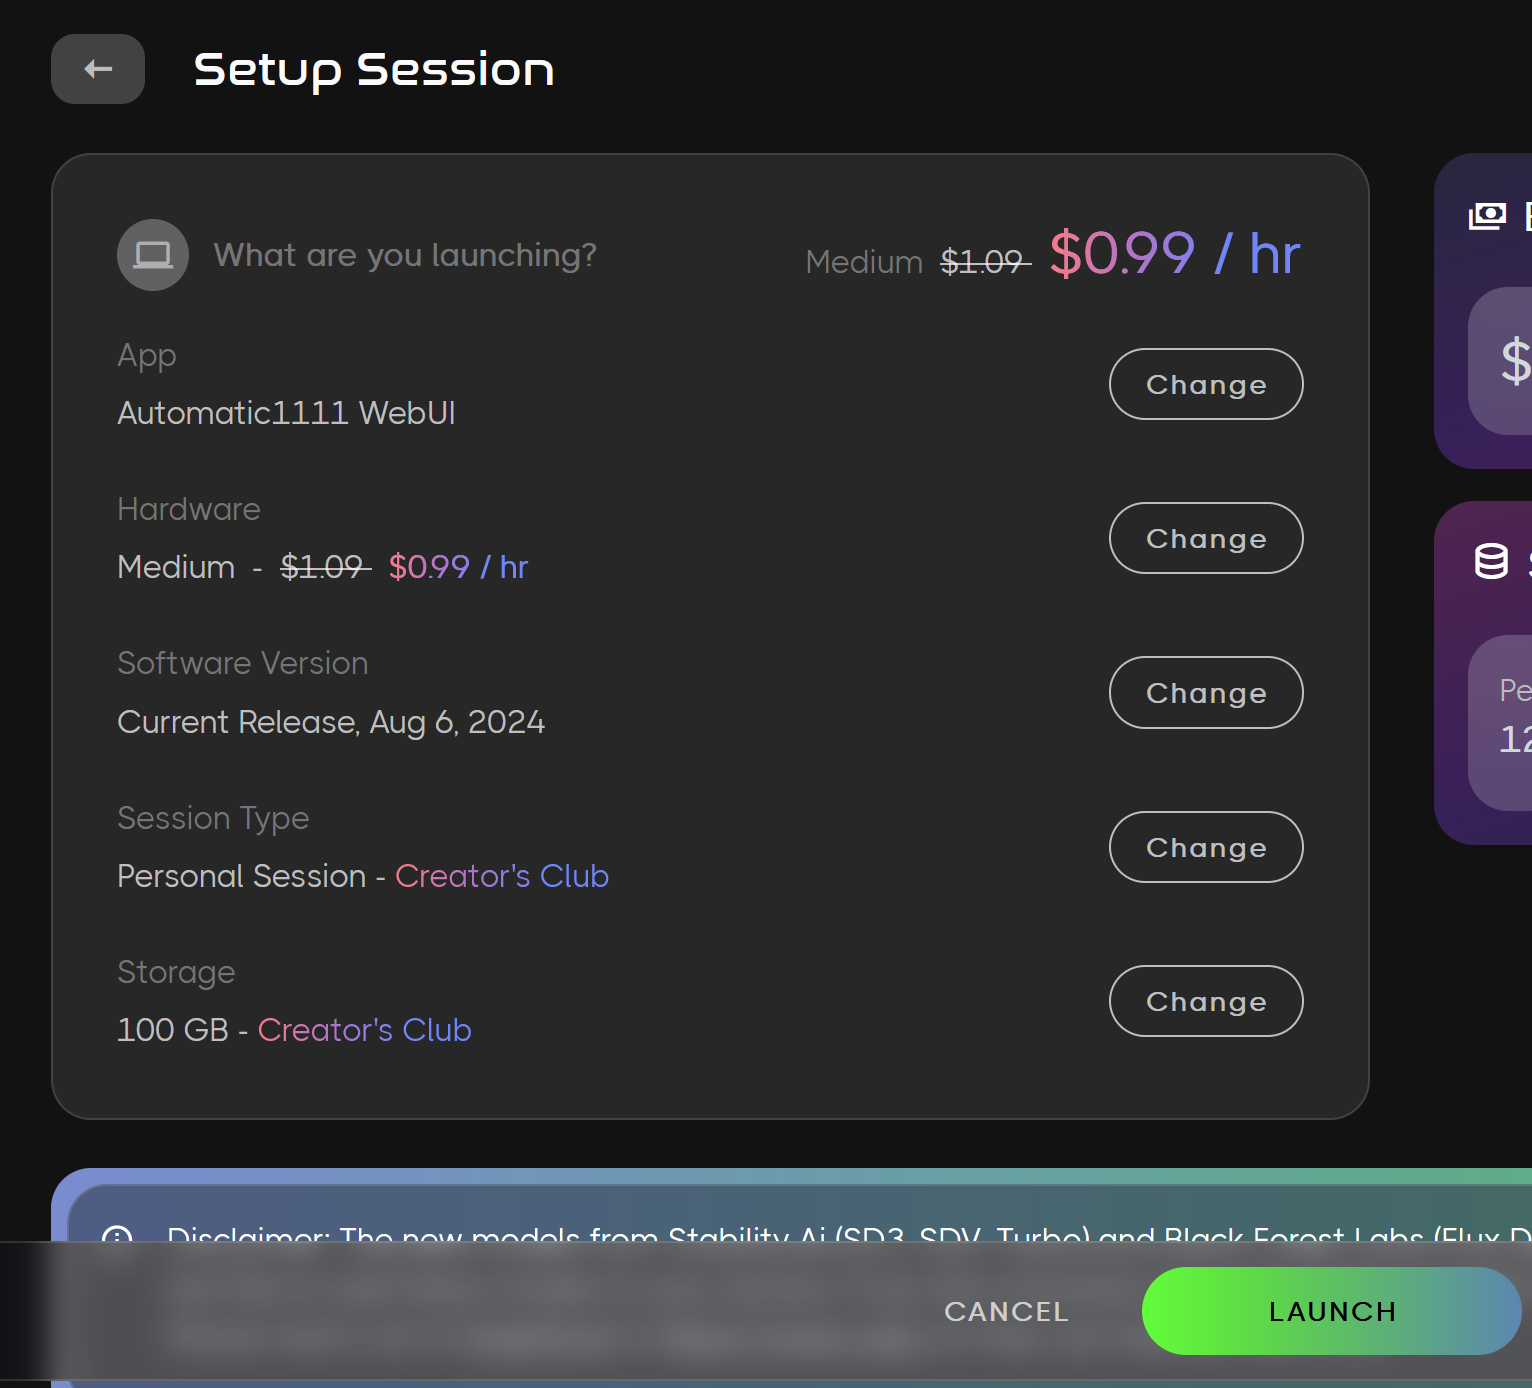The image size is (1532, 1388).
Task: Change the App from Automatic1111 WebUI
Action: pyautogui.click(x=1205, y=384)
